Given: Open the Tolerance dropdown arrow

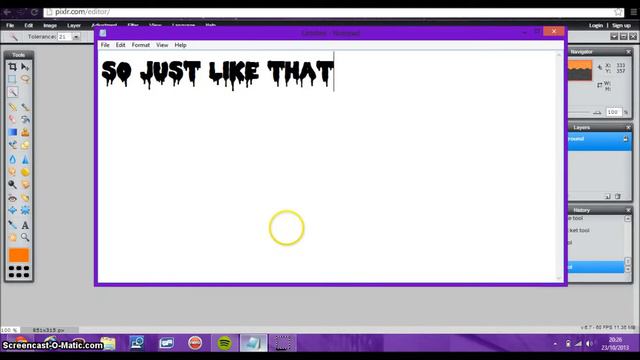Looking at the screenshot, I should coord(76,37).
